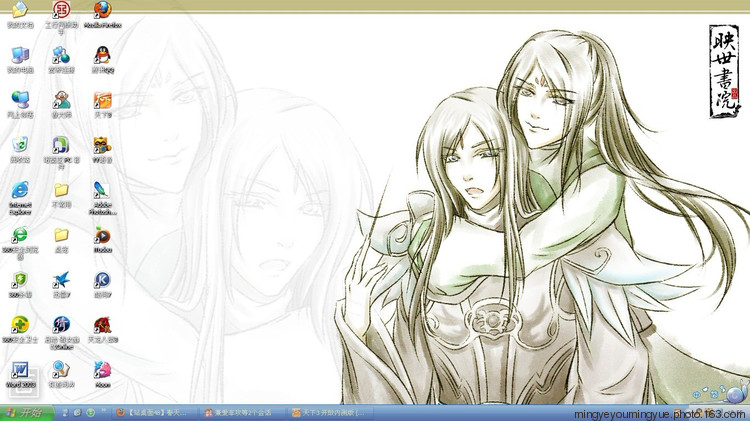The height and width of the screenshot is (421, 750).
Task: Launch the Ludashi (Master Lu) shortcut
Action: pyautogui.click(x=61, y=100)
